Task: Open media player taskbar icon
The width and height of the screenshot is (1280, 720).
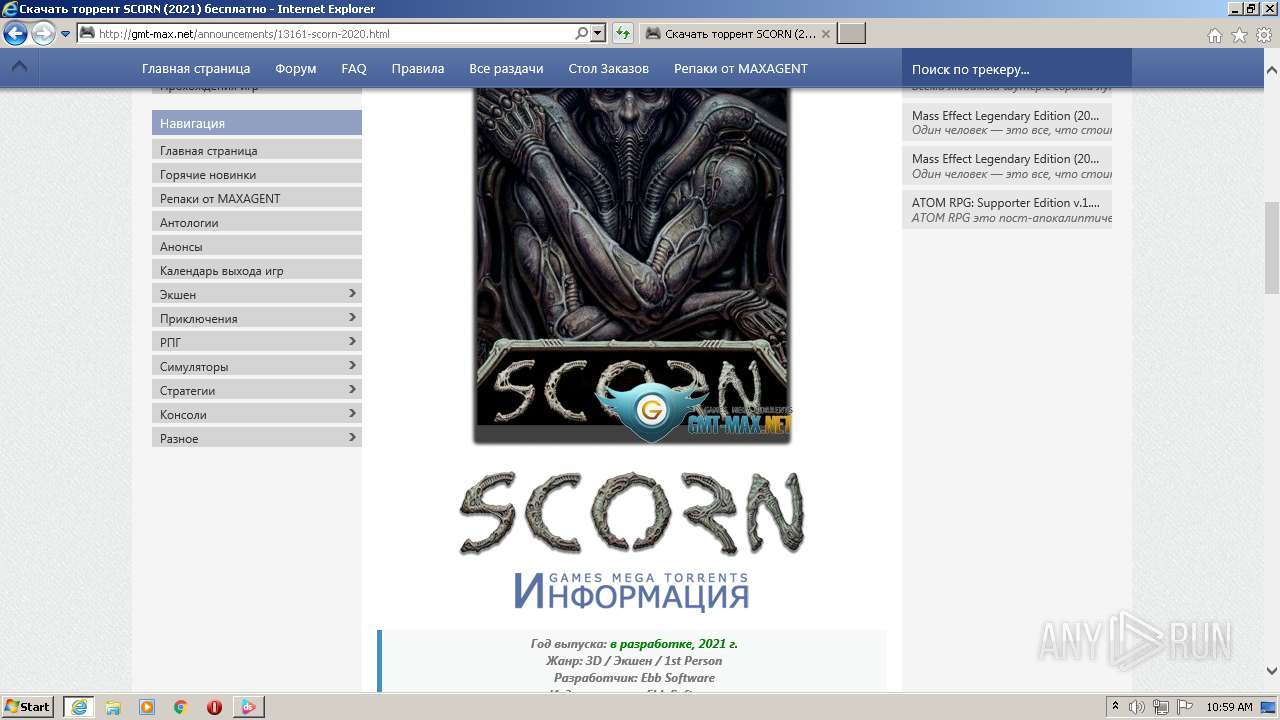Action: click(x=147, y=707)
